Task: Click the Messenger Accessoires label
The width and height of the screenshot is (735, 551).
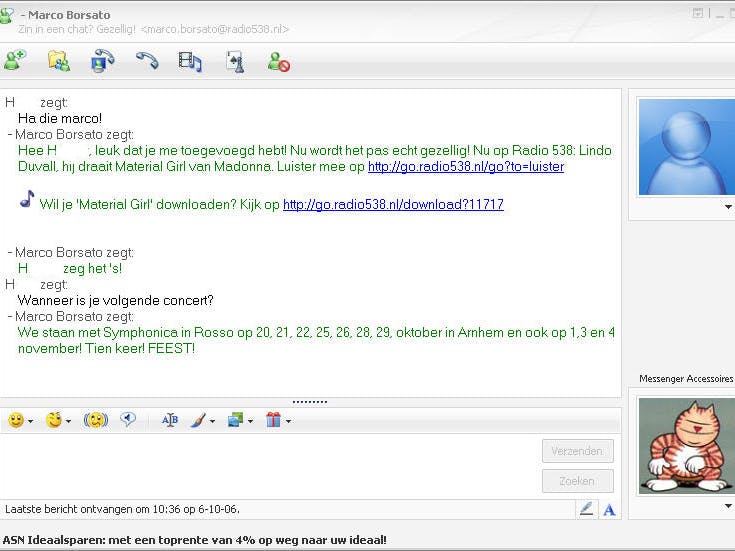Action: (686, 378)
